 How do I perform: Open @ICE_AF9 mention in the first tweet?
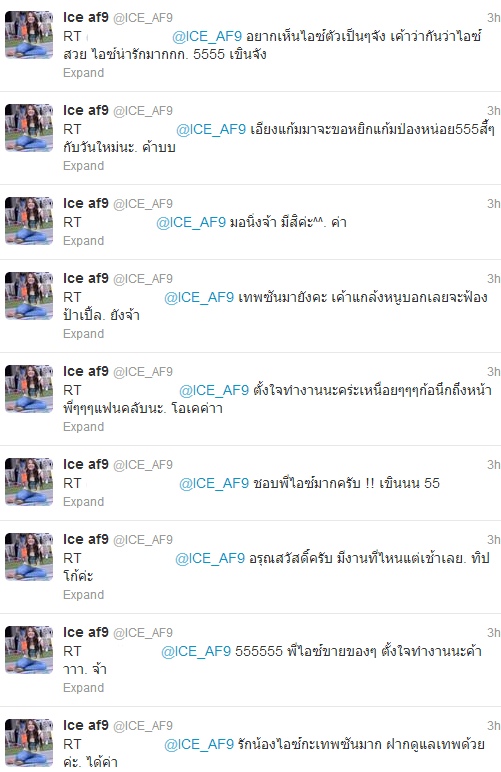[x=207, y=36]
